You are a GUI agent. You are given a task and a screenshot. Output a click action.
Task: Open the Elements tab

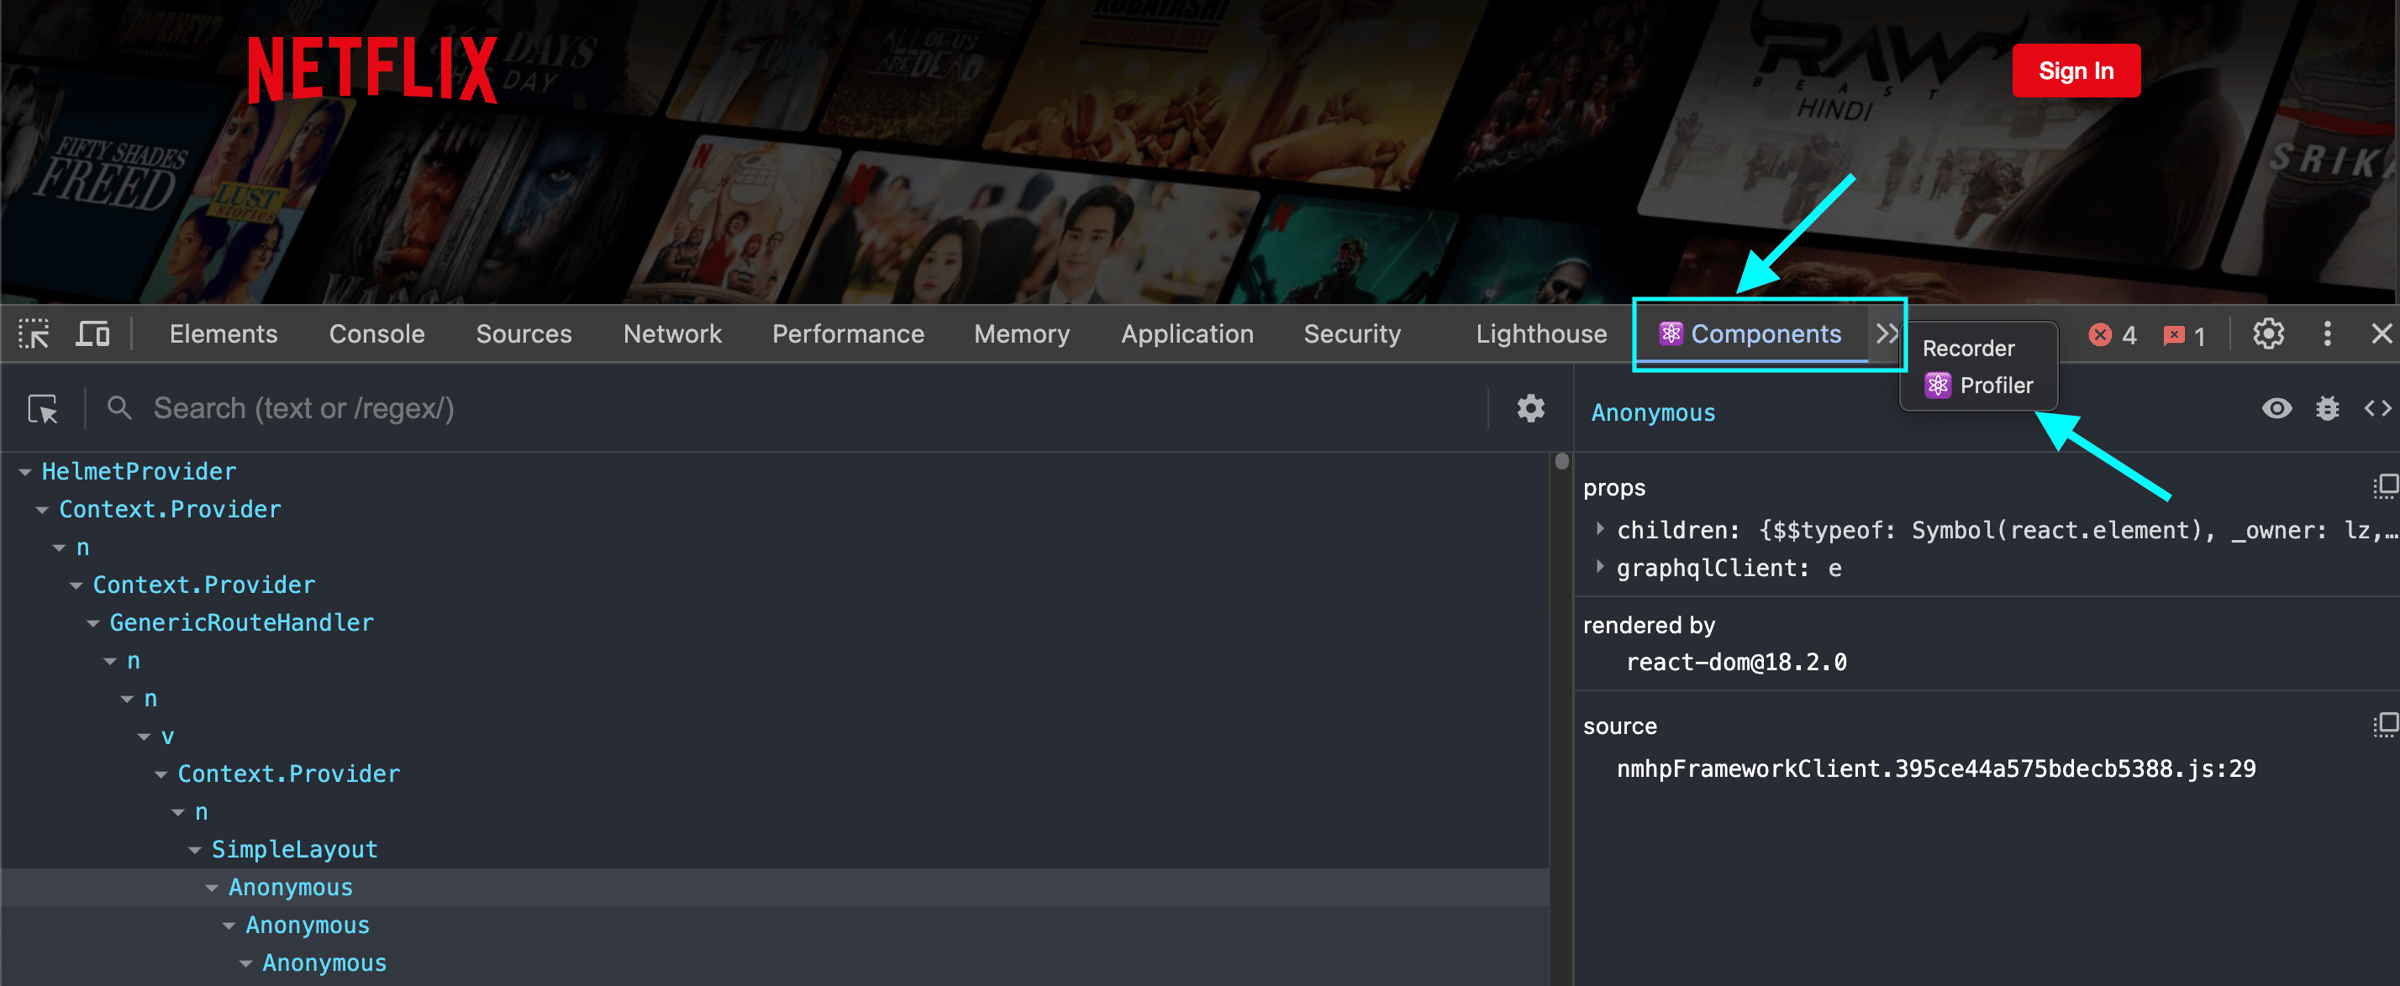223,334
